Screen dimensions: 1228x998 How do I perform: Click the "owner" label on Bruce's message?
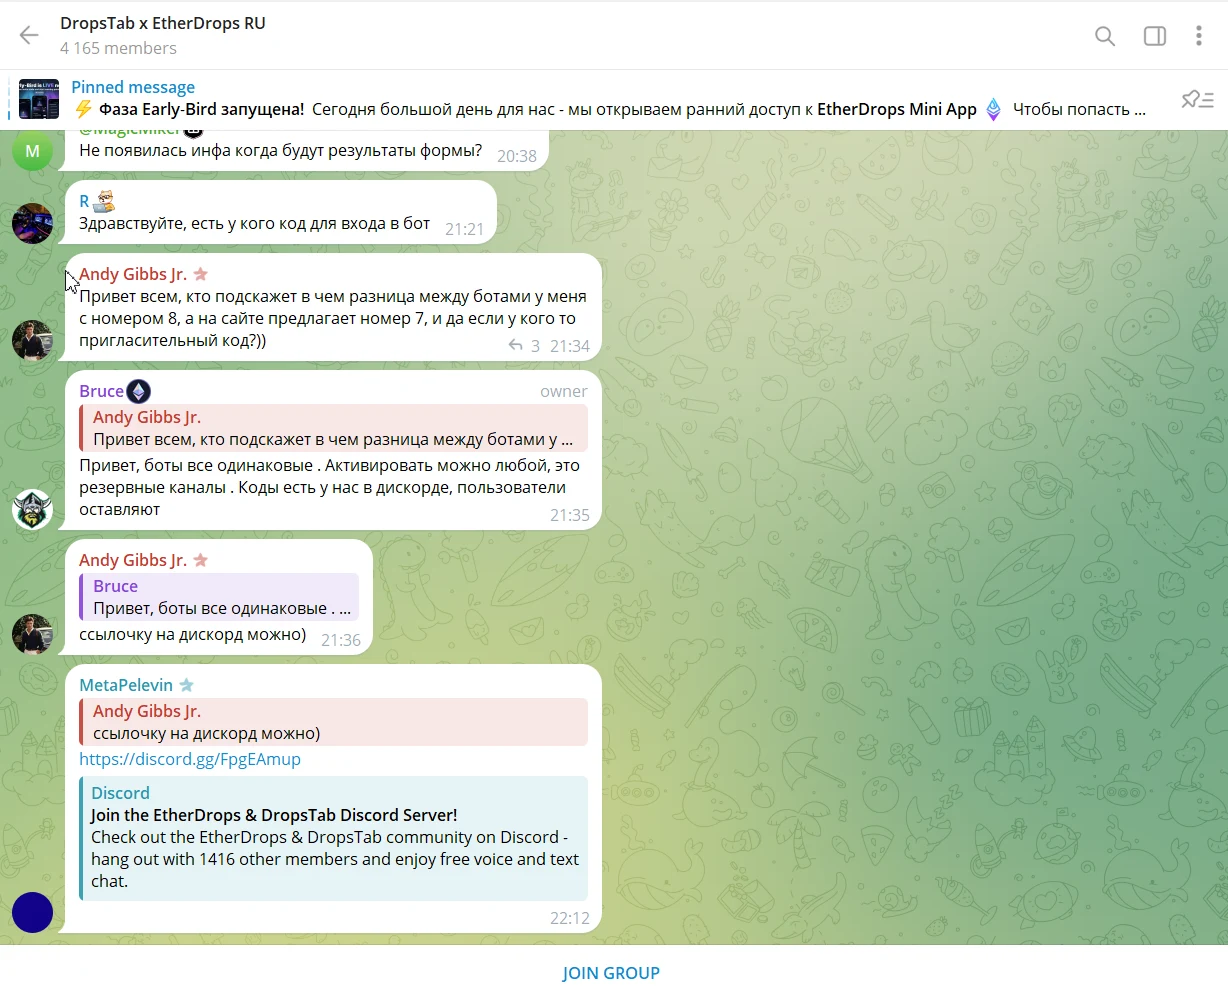[564, 391]
